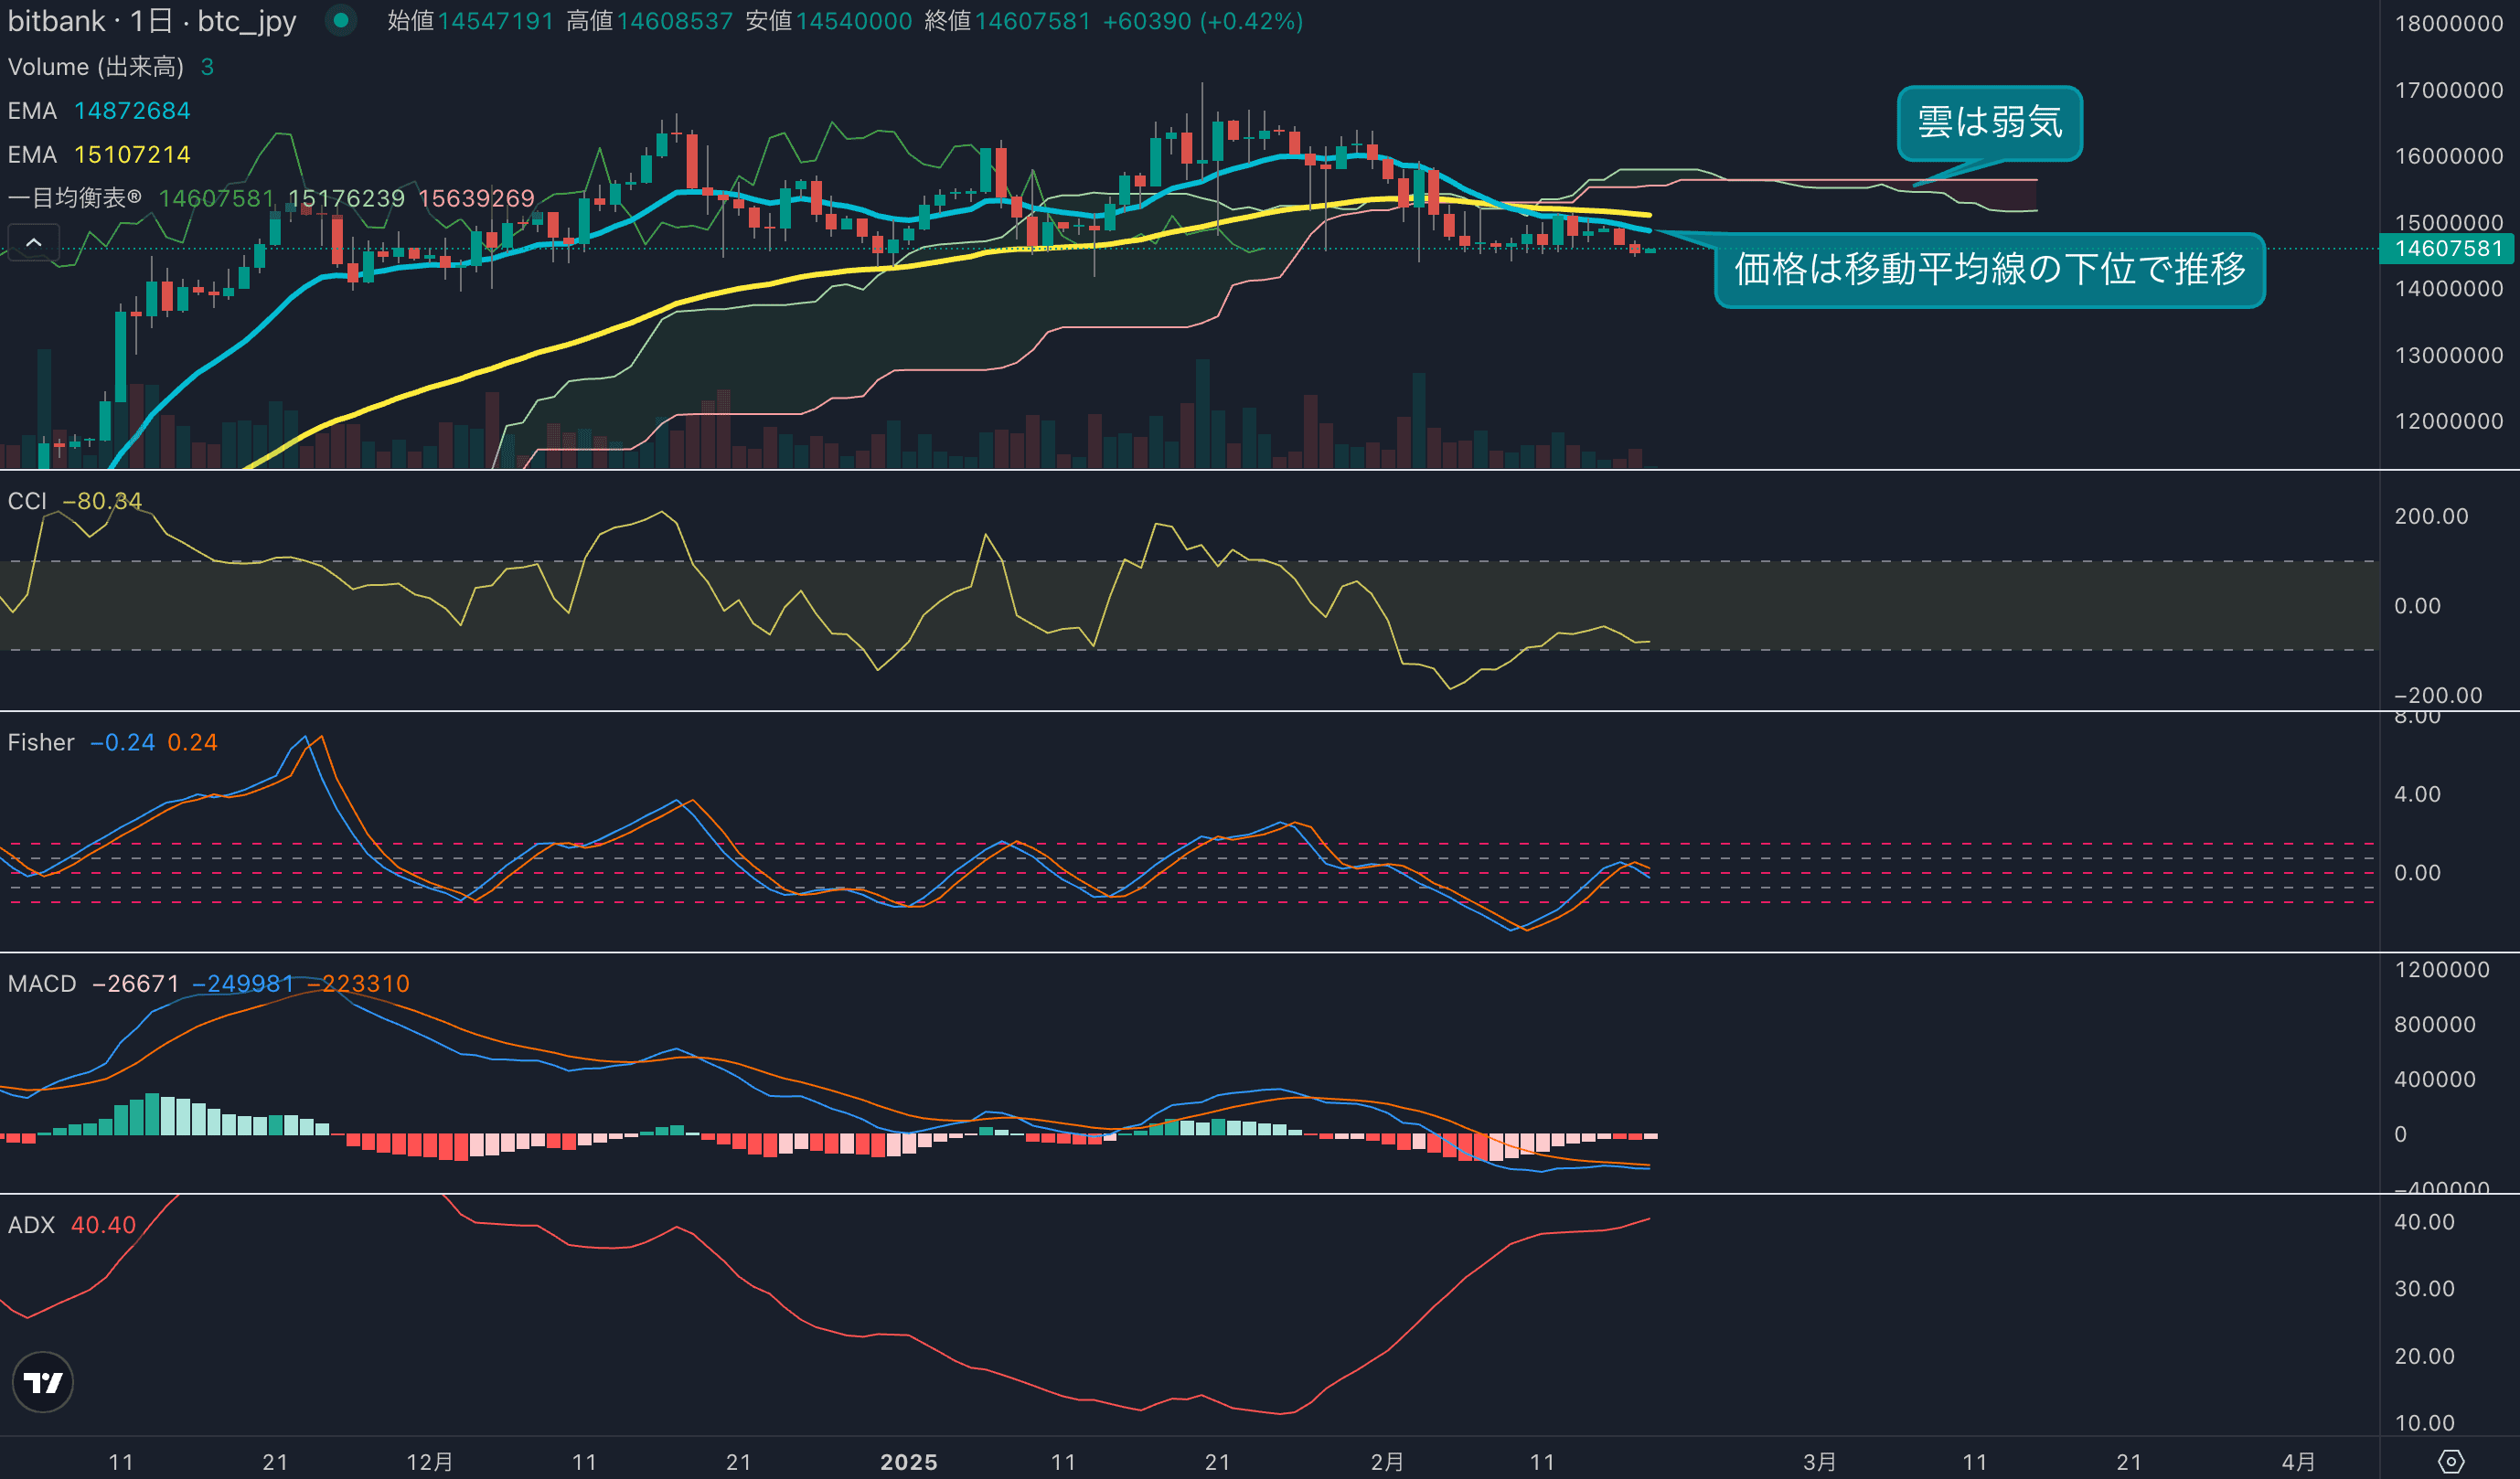
Task: Click the 12月 label on time axis
Action: (x=429, y=1462)
